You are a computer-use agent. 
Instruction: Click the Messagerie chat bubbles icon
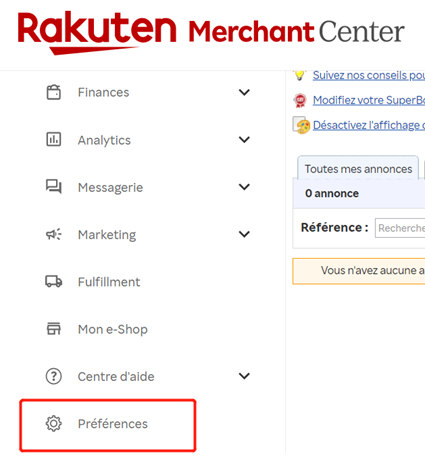[54, 187]
